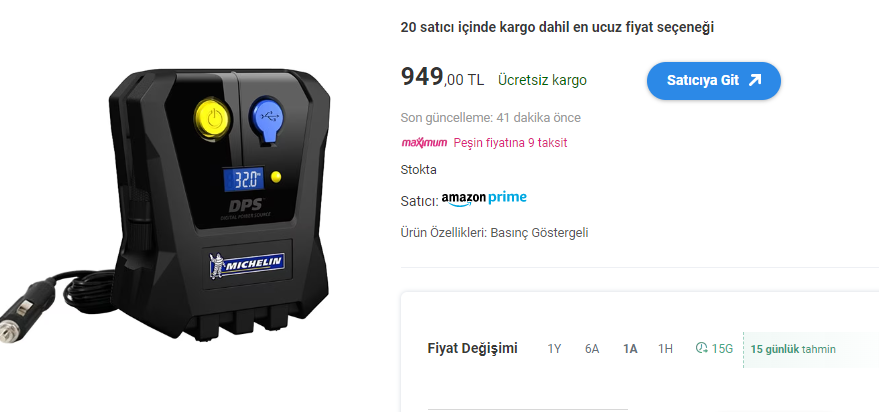Open Peşin fiyatına 9 taksit offer
Viewport: 879px width, 412px height.
pos(510,142)
